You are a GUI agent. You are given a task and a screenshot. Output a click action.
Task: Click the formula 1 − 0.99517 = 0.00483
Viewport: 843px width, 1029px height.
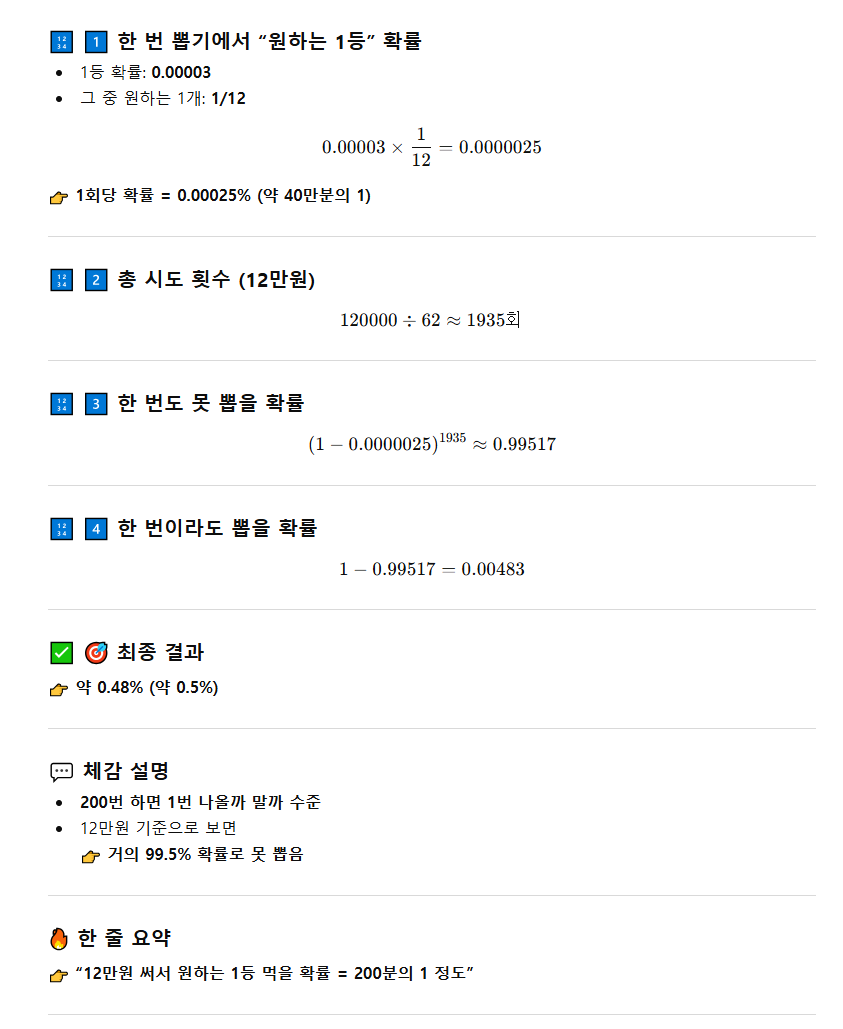431,569
